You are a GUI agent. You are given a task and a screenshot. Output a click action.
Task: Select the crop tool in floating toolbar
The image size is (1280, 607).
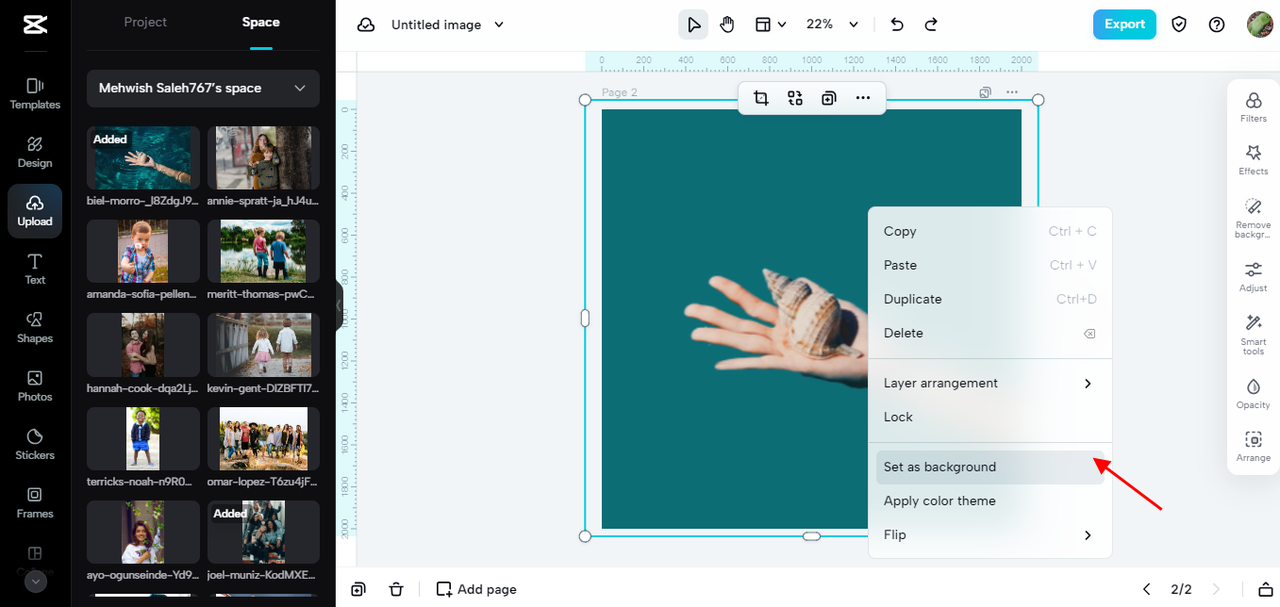tap(761, 98)
